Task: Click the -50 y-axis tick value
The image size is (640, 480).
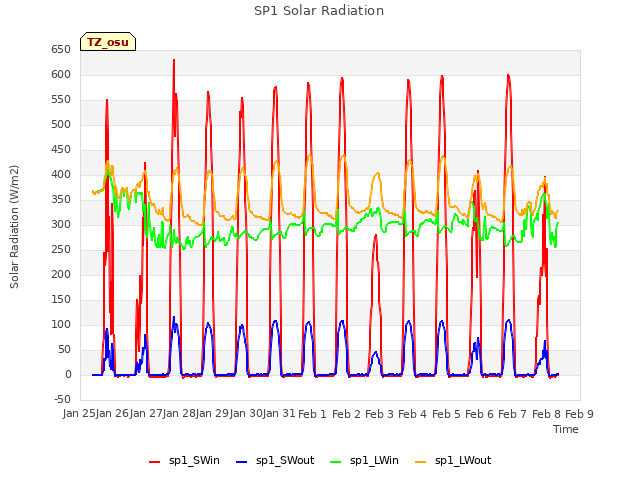Action: [x=62, y=399]
